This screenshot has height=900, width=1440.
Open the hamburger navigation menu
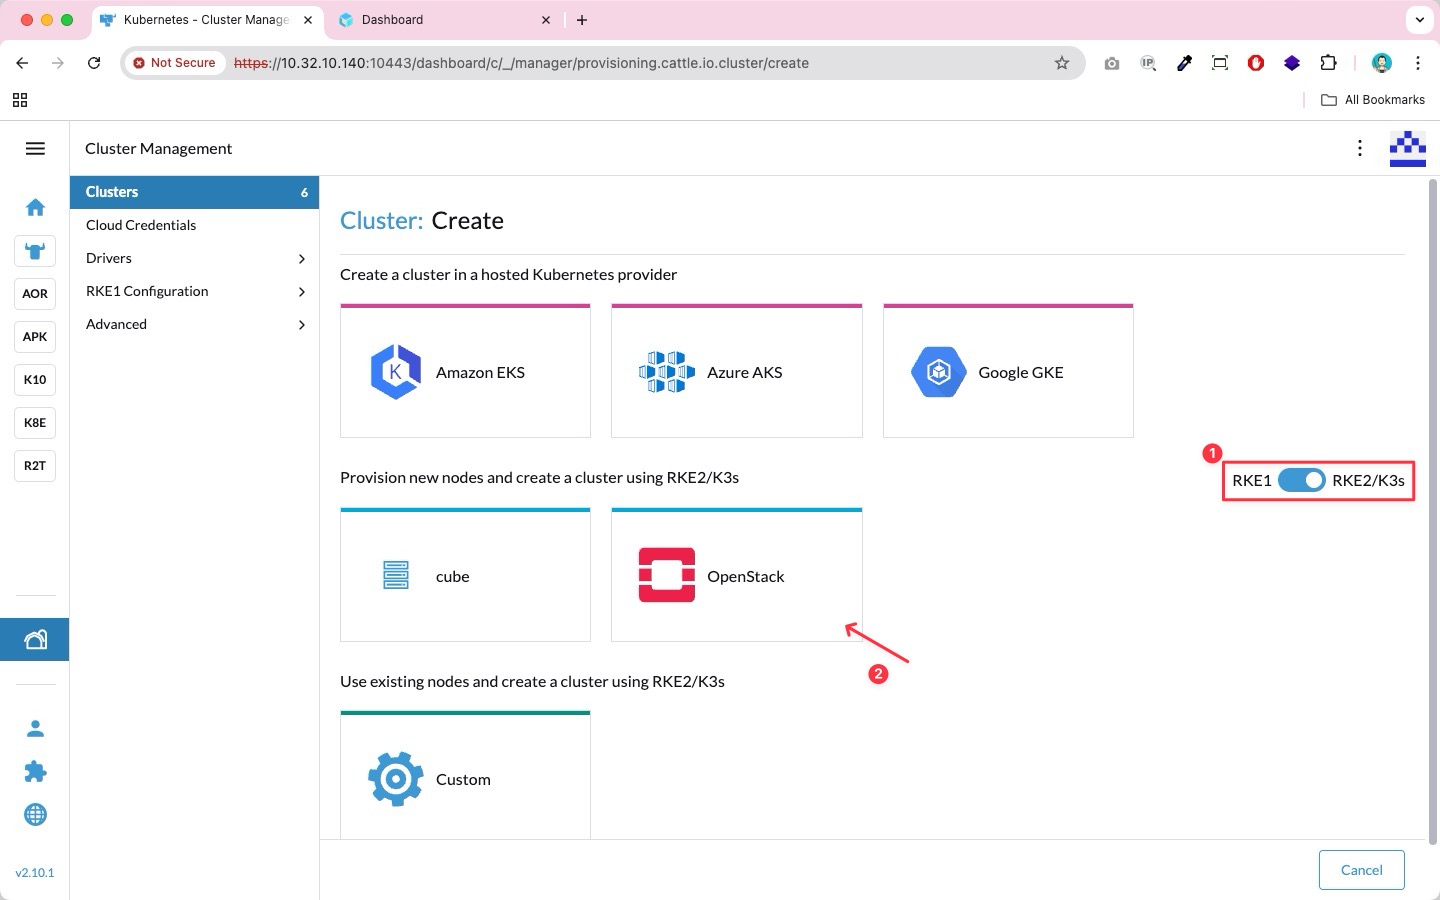[35, 148]
